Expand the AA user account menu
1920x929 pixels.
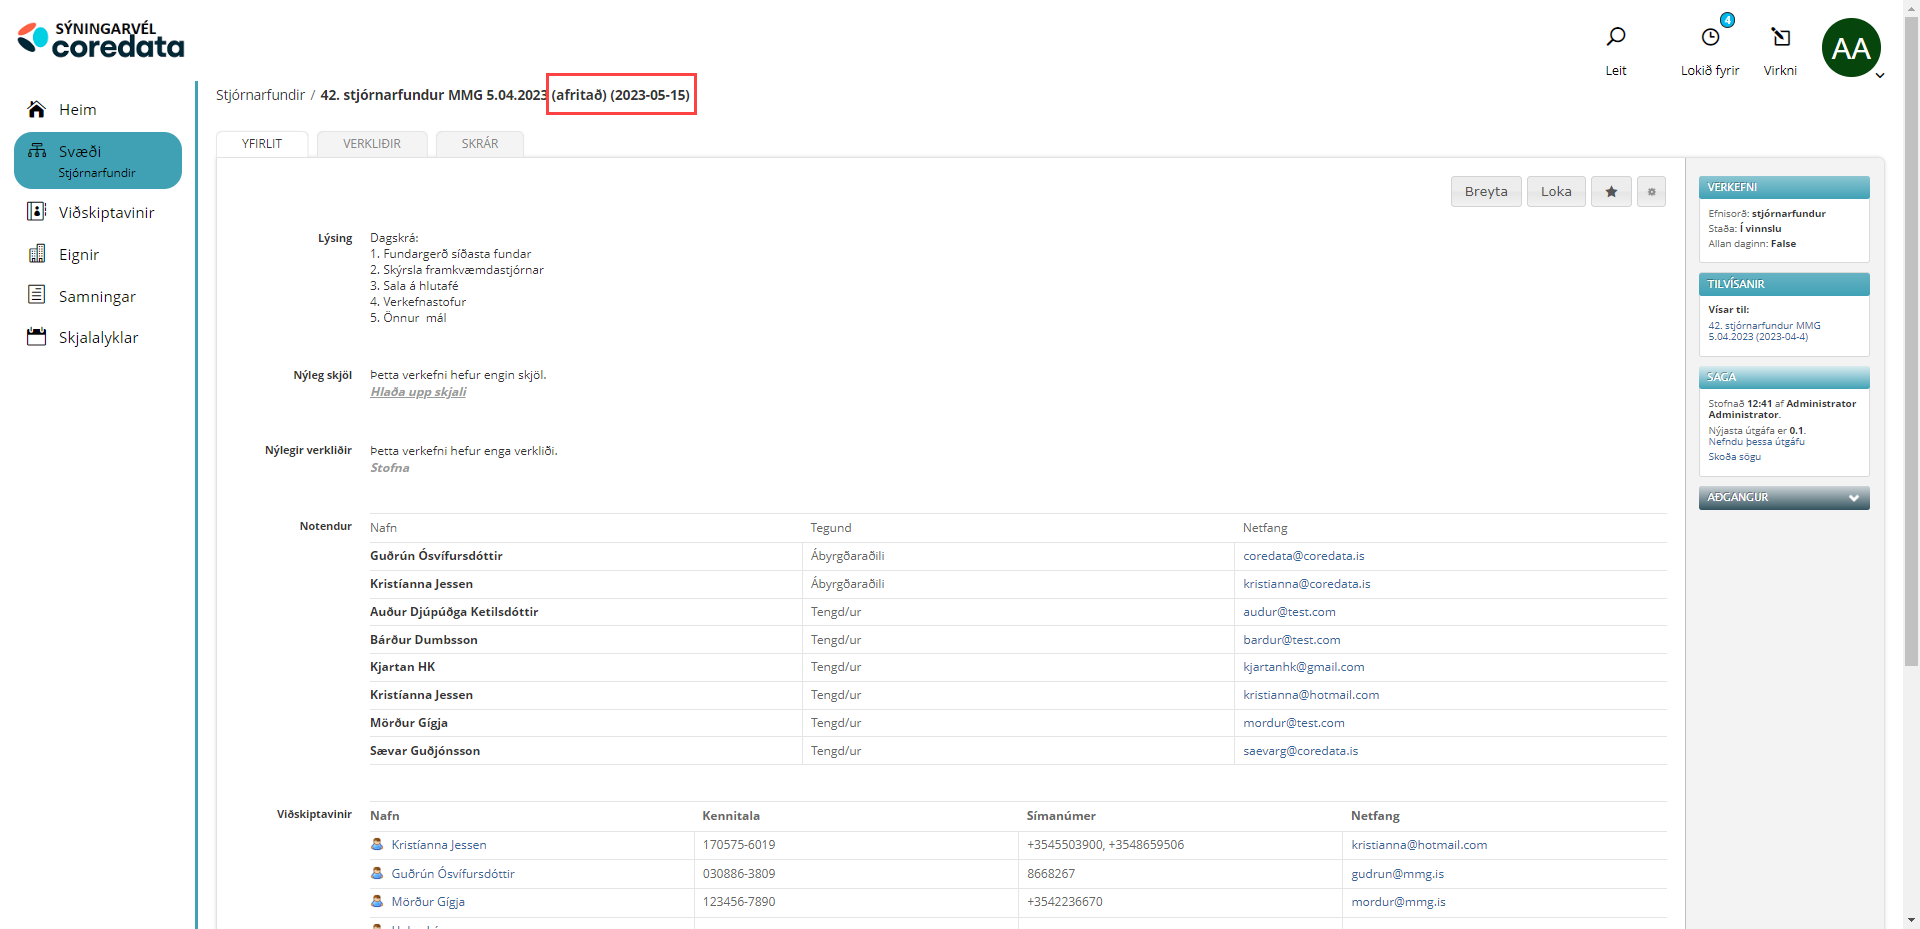[x=1879, y=75]
